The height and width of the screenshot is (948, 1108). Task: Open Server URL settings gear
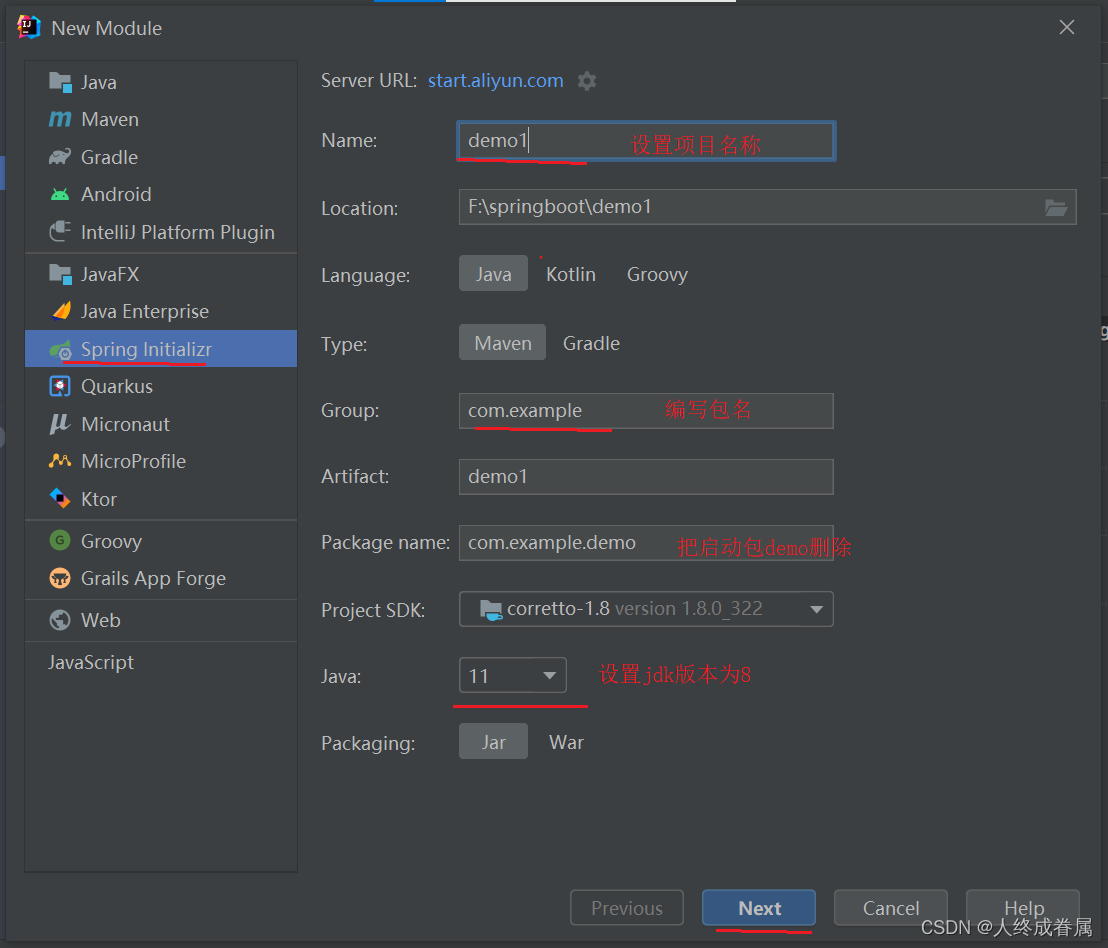coord(587,81)
